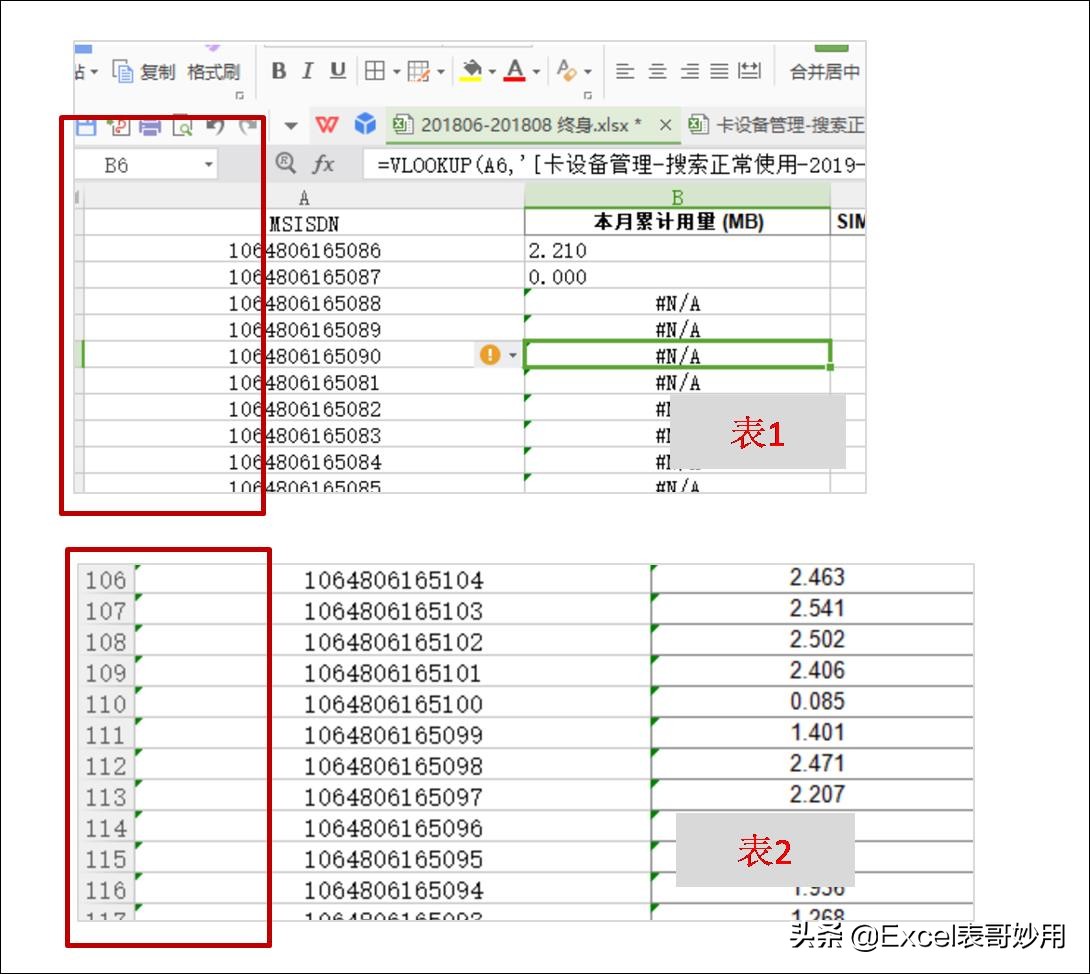Click the Save icon

tap(86, 126)
